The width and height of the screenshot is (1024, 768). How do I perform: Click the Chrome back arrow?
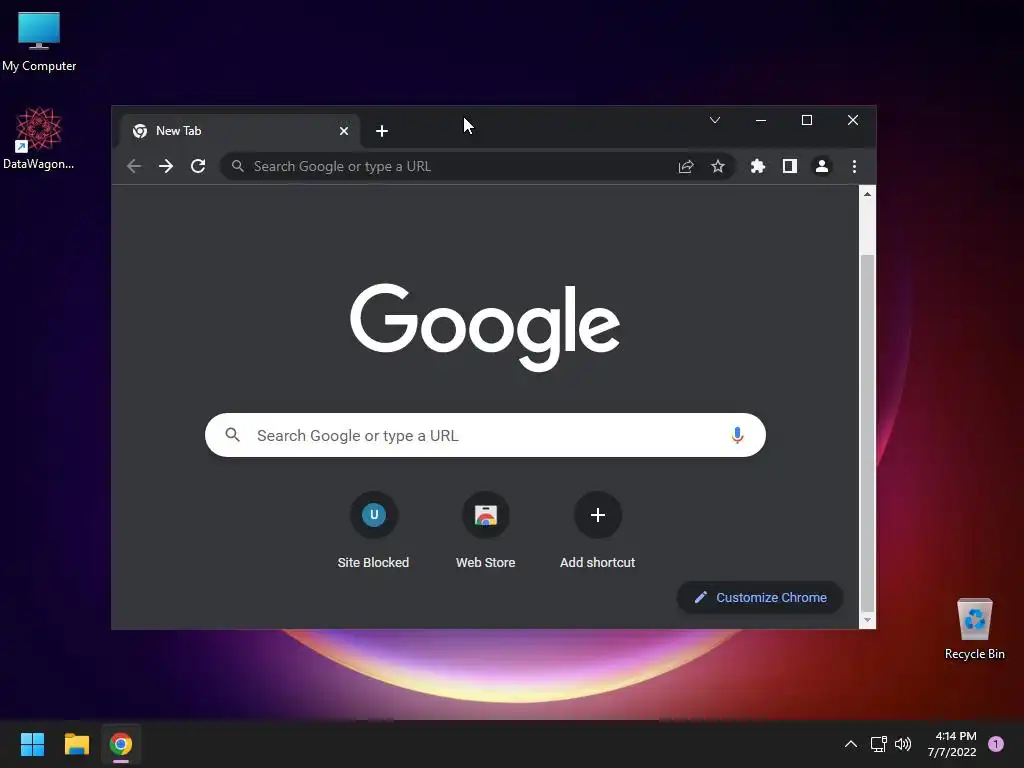pos(134,166)
